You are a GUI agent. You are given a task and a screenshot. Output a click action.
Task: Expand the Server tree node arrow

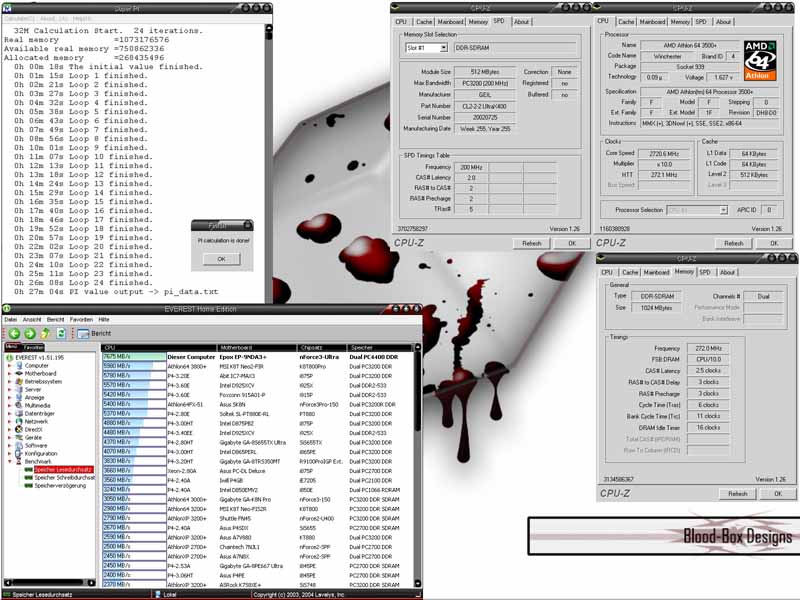coord(9,389)
